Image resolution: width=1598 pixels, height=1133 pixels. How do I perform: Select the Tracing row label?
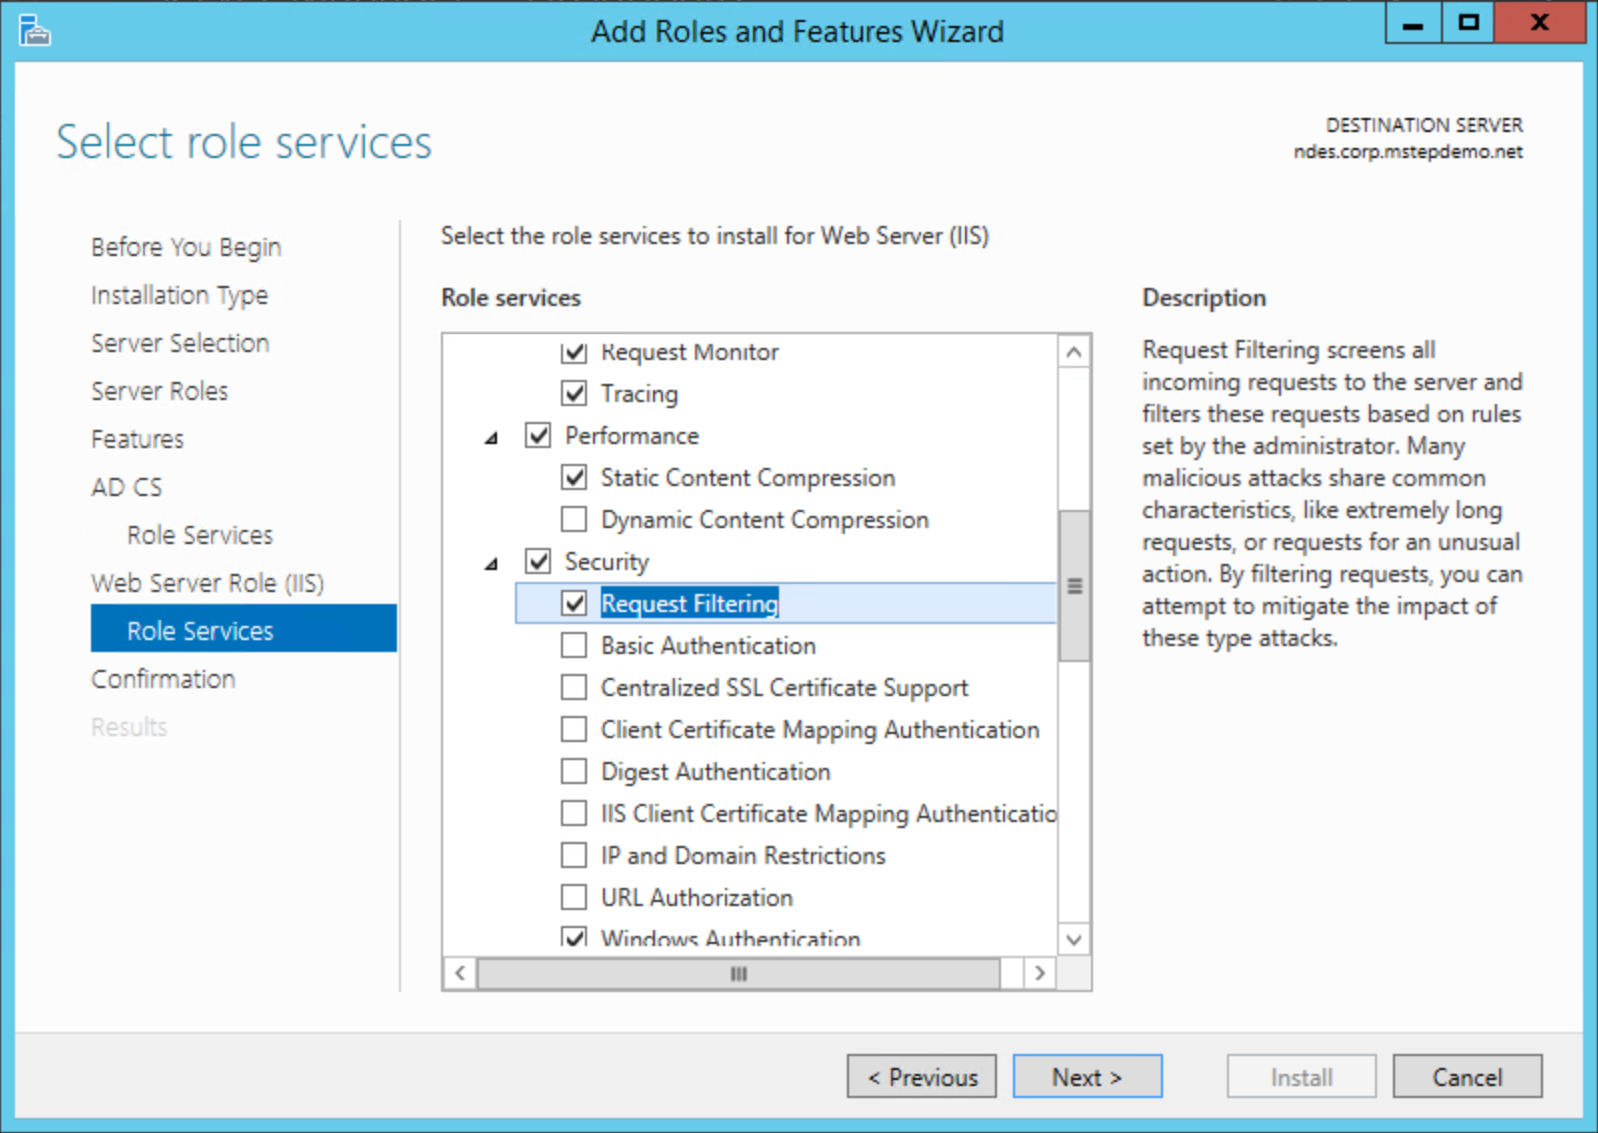639,394
